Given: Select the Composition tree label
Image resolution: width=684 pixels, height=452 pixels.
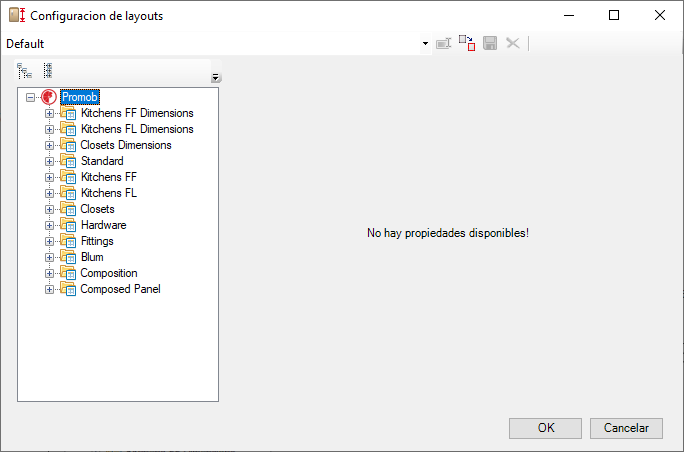Looking at the screenshot, I should (109, 273).
